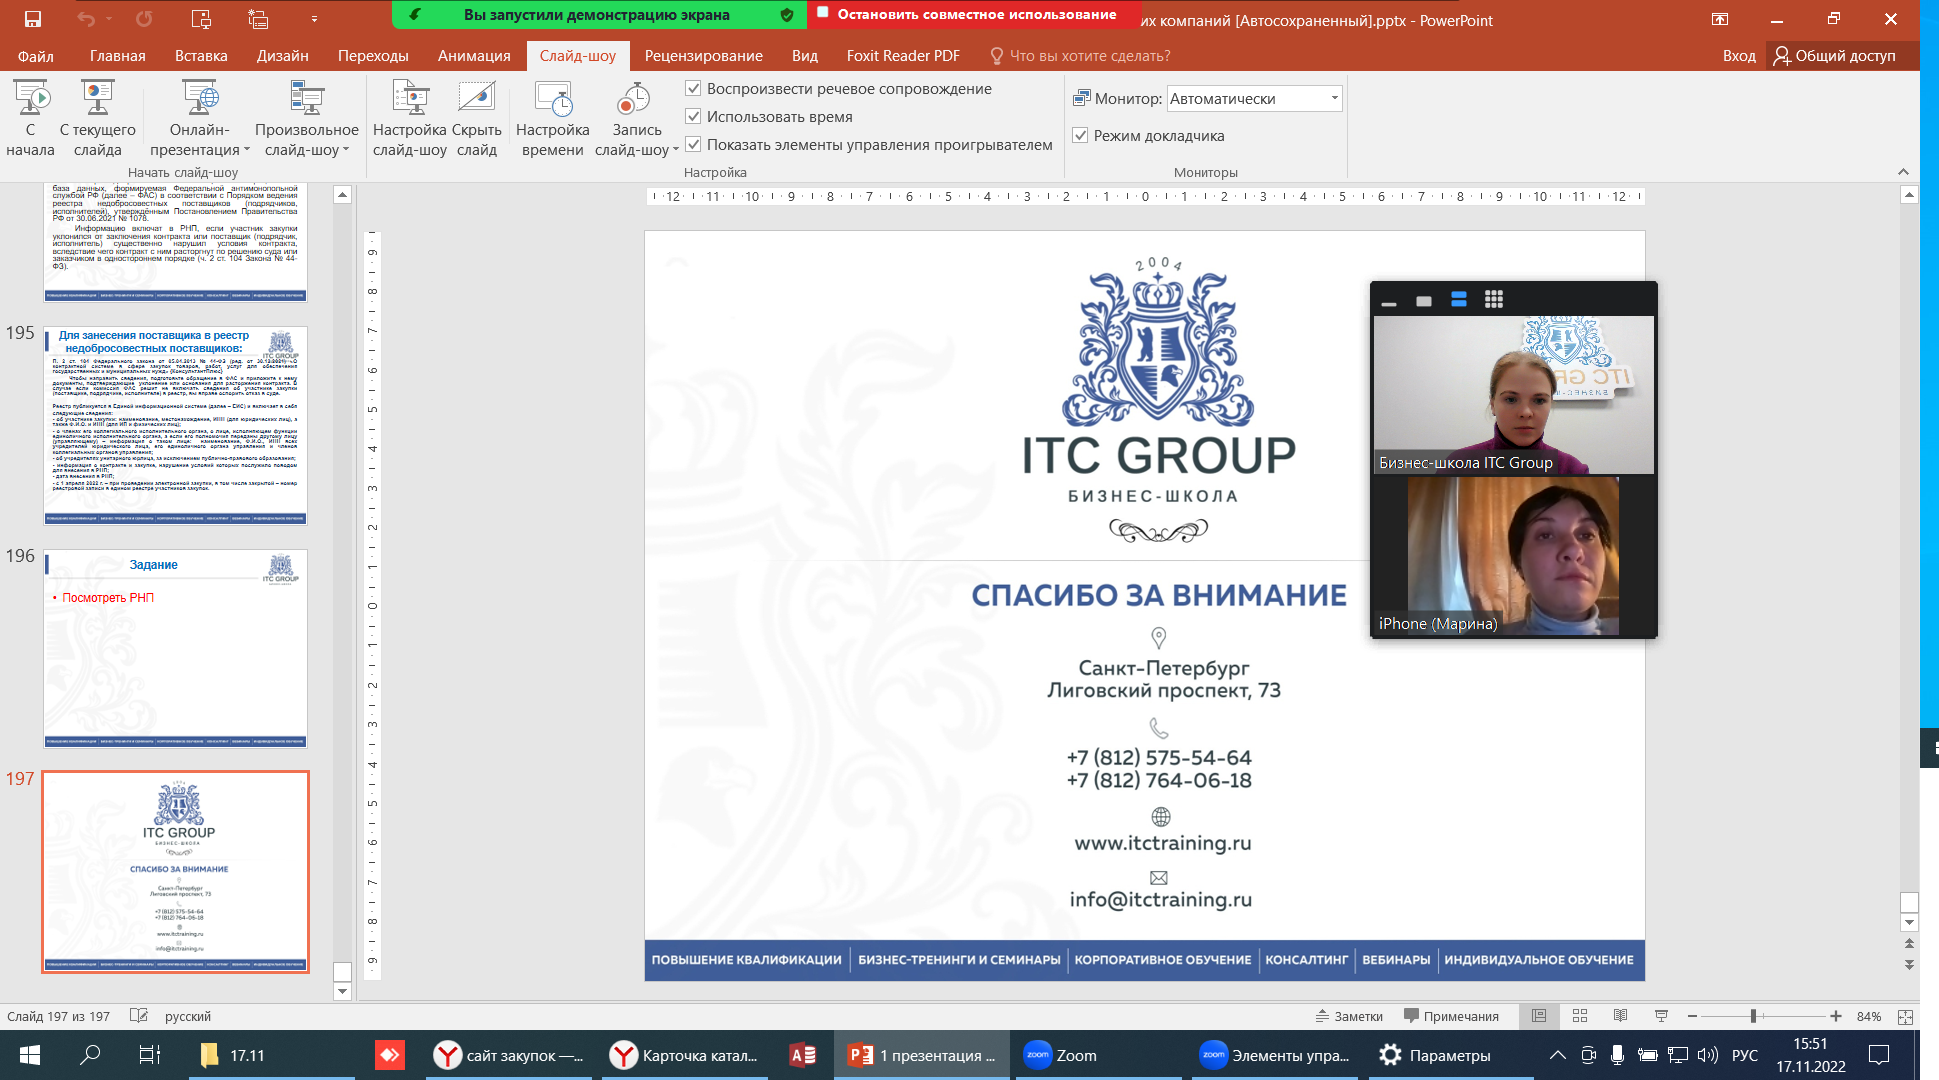
Task: Go to previous slide arrow button
Action: coord(1909,944)
